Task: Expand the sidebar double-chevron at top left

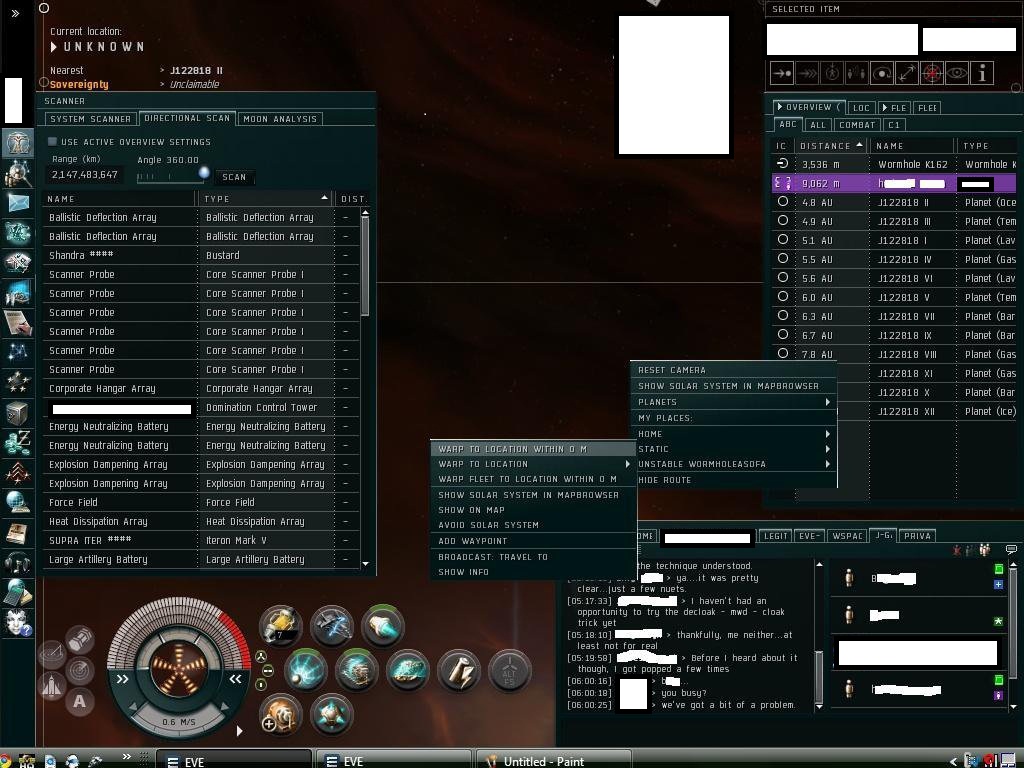Action: 15,13
